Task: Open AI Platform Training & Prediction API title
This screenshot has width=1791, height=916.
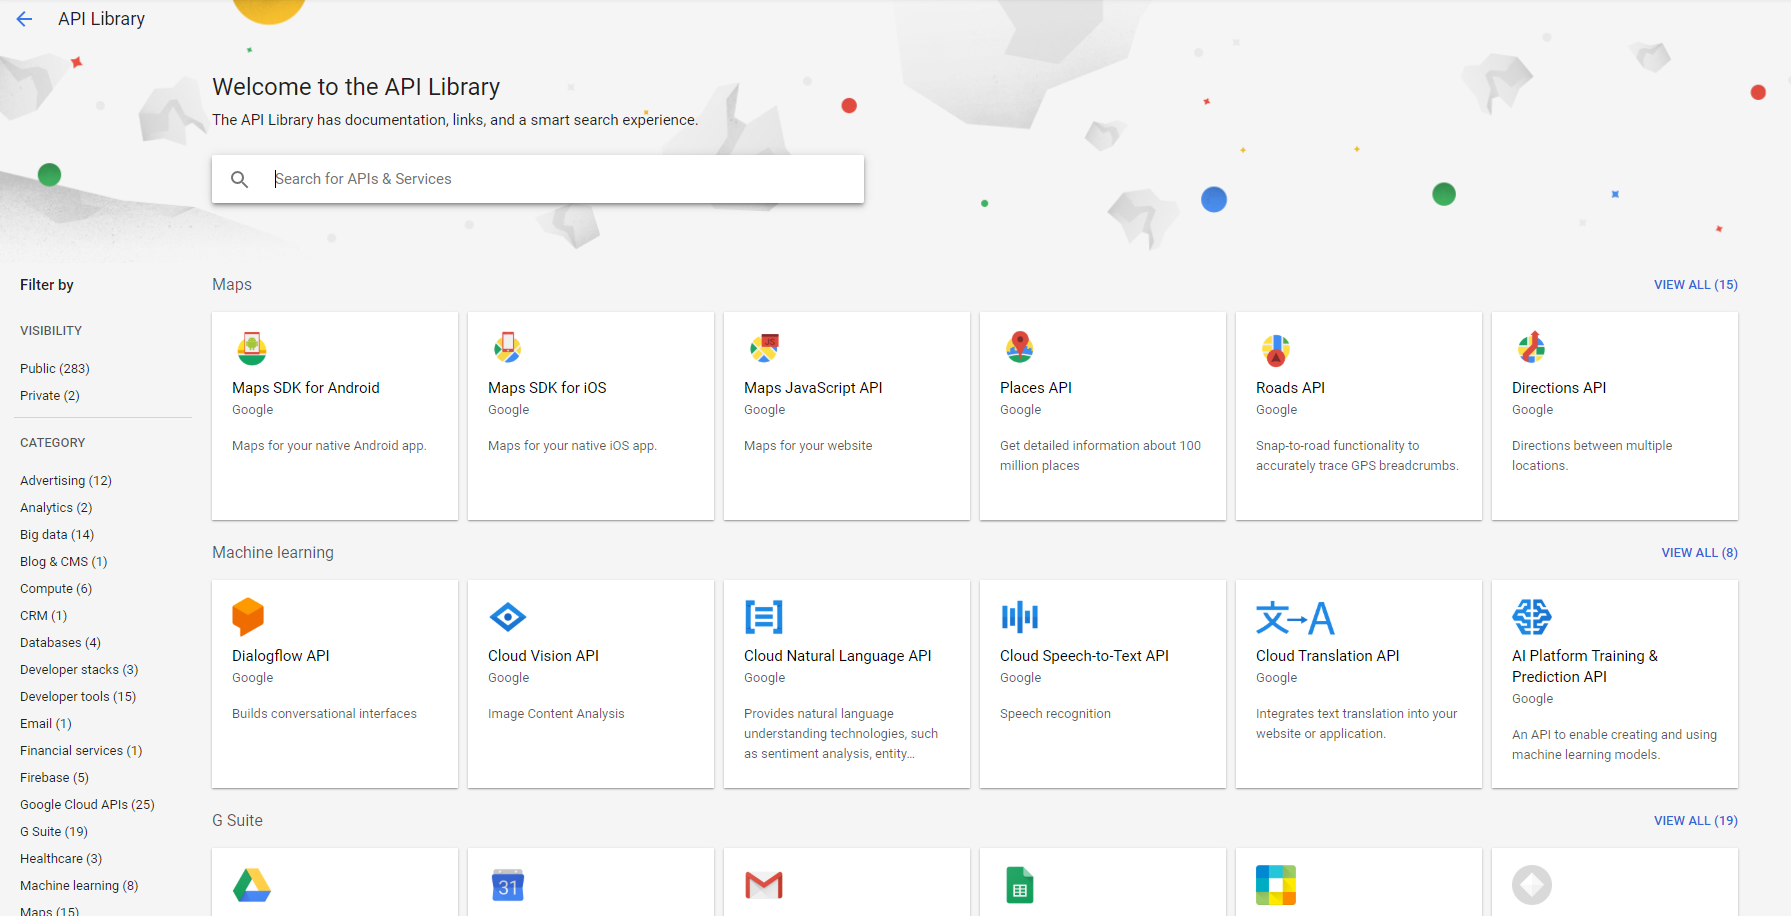Action: (x=1585, y=666)
